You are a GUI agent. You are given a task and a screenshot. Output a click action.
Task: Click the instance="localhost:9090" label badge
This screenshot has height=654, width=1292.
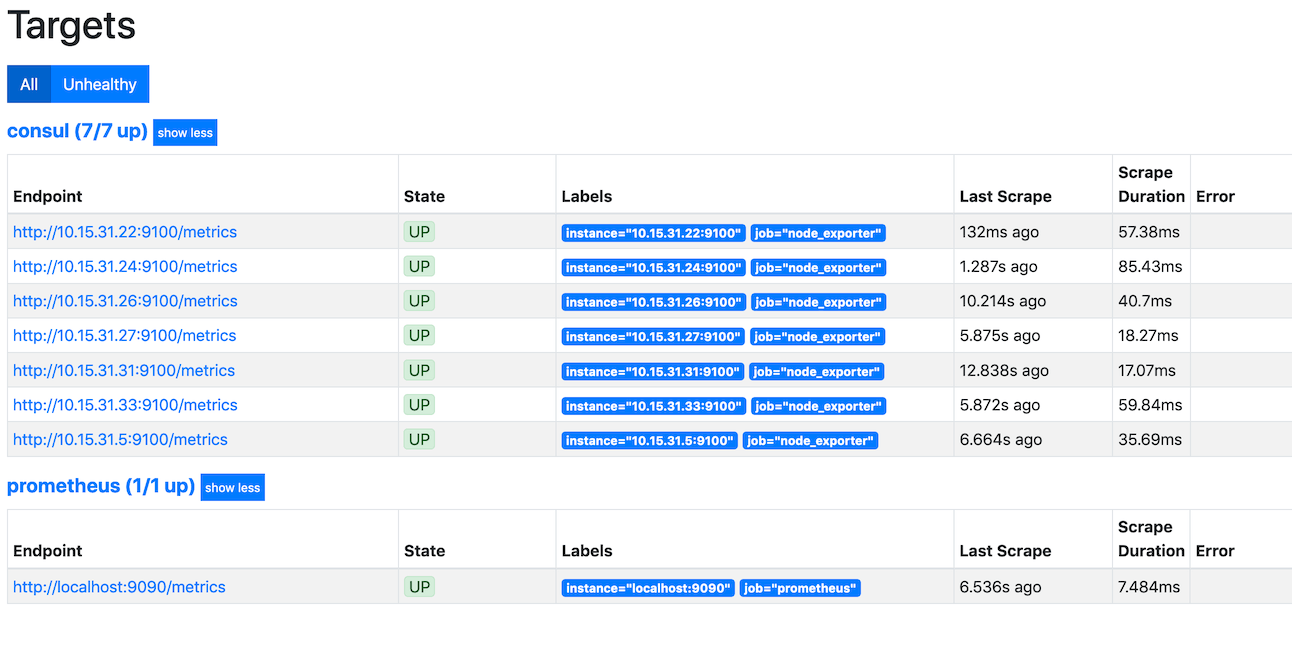(x=646, y=587)
